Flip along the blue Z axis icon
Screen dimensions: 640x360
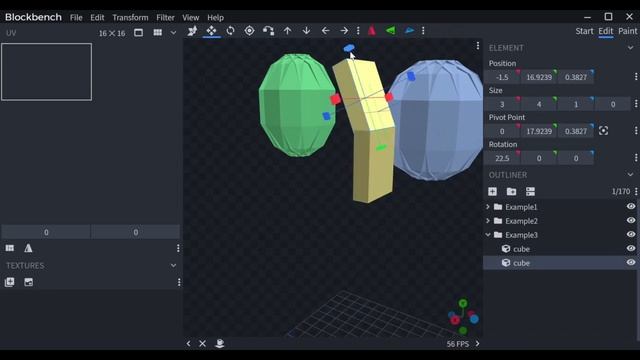tap(409, 31)
